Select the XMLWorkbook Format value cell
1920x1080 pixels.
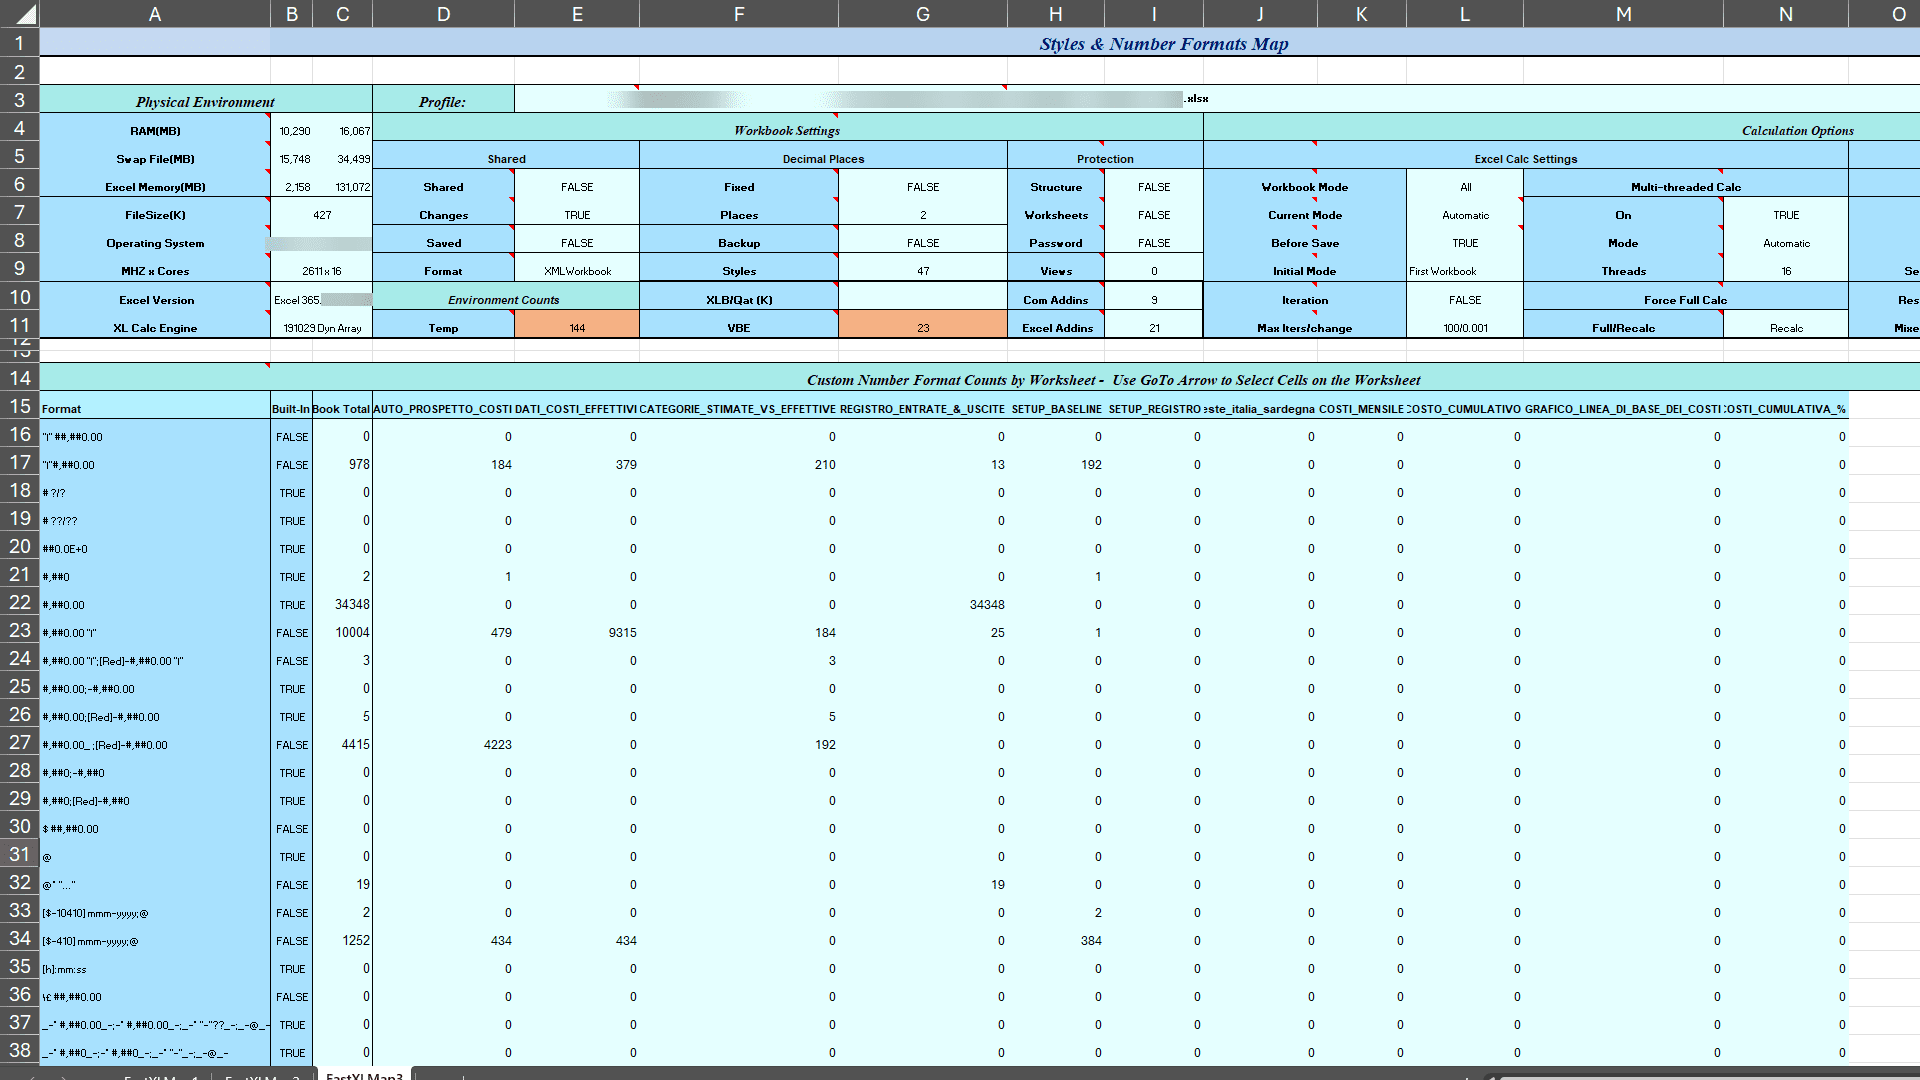[576, 270]
